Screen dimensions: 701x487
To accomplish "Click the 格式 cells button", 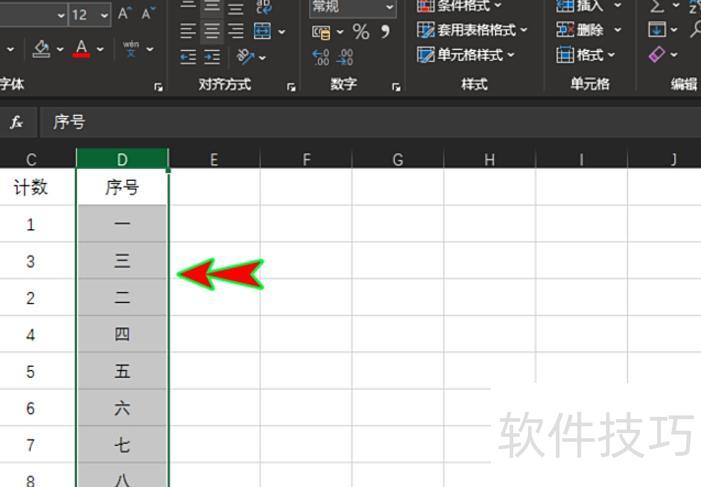I will (x=586, y=55).
